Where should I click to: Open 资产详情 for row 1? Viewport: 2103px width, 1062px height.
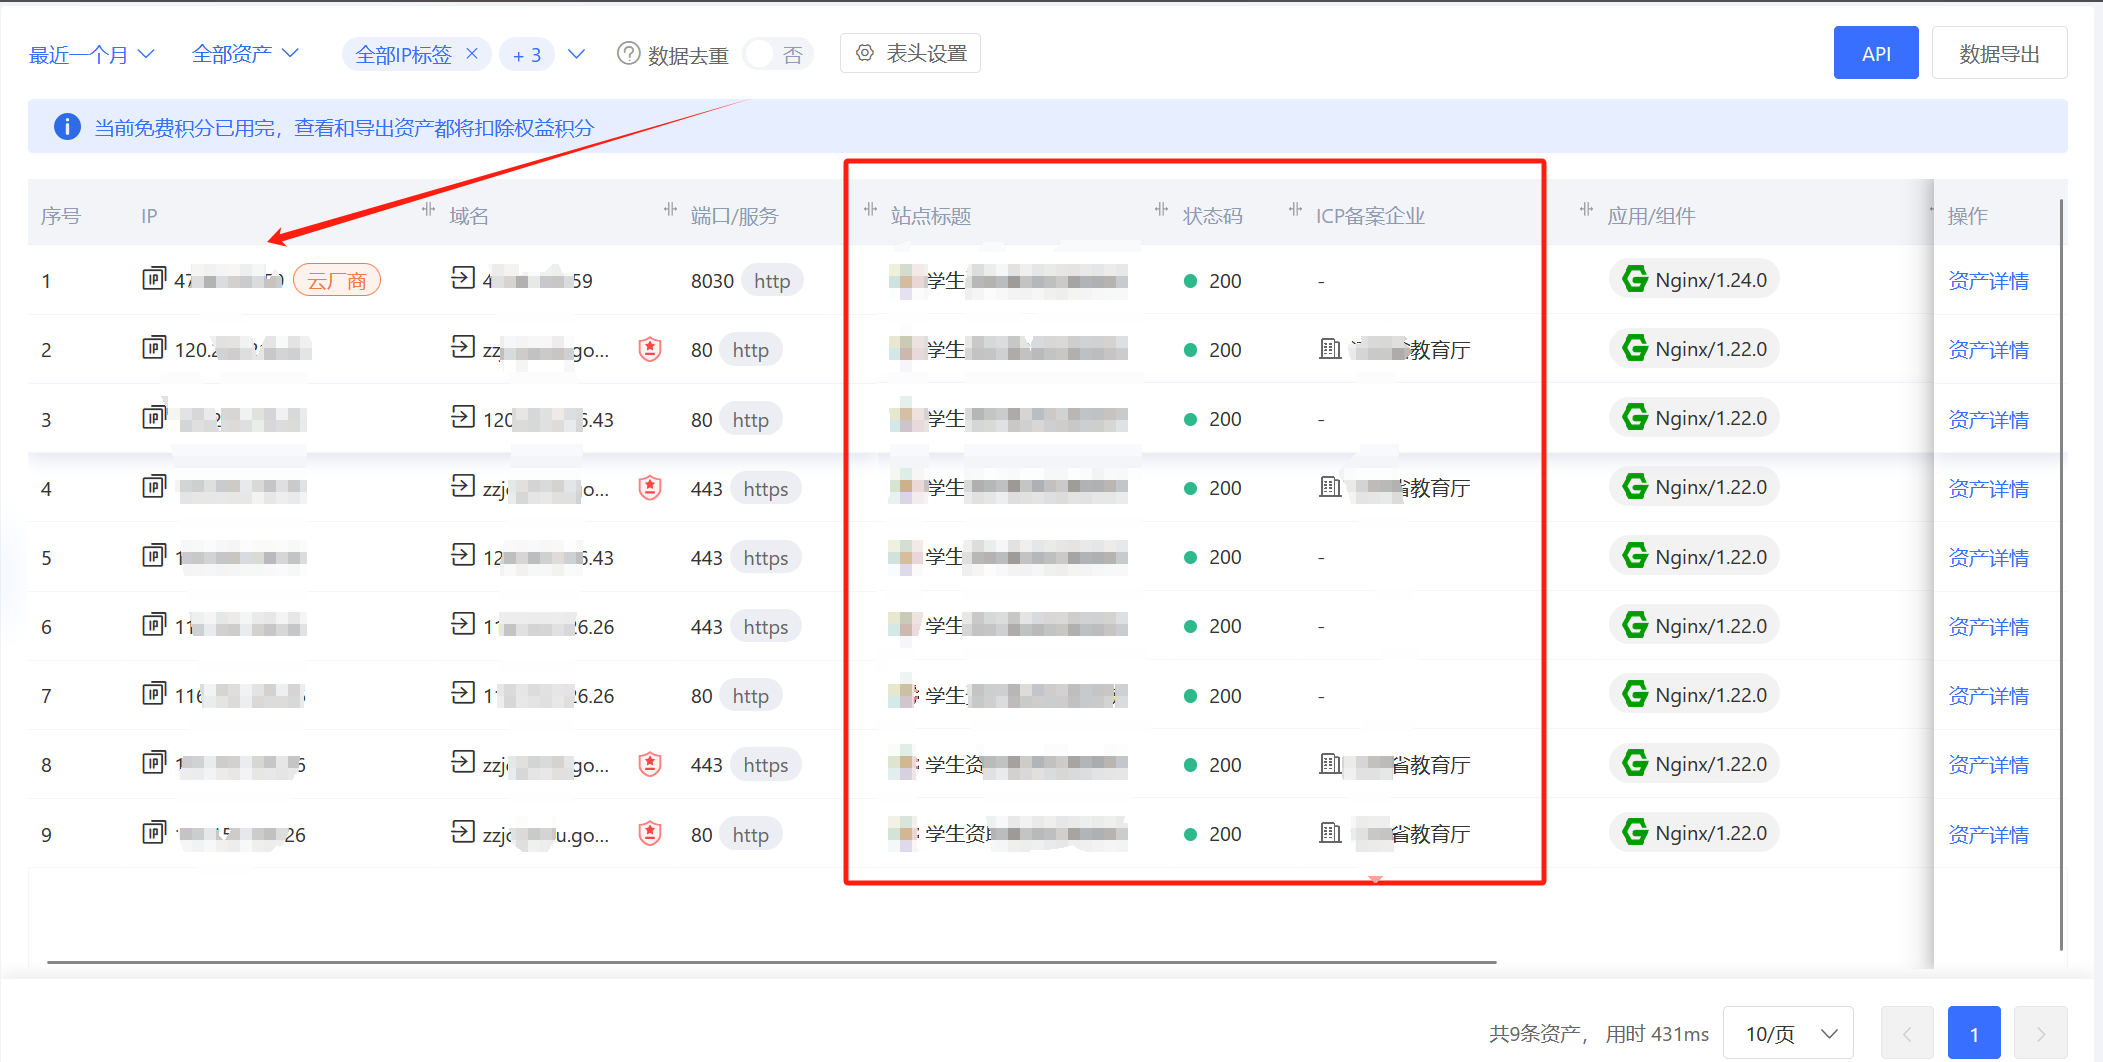click(1988, 281)
